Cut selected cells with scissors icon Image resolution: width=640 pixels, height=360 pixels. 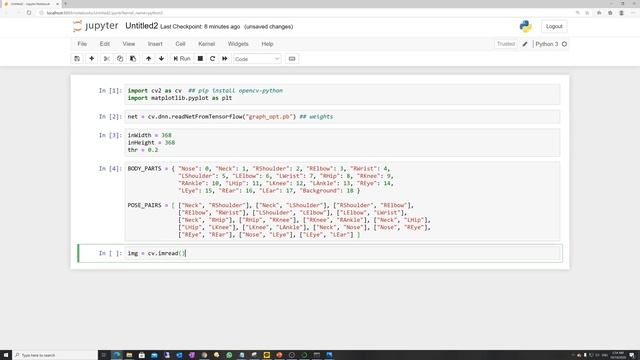(107, 59)
